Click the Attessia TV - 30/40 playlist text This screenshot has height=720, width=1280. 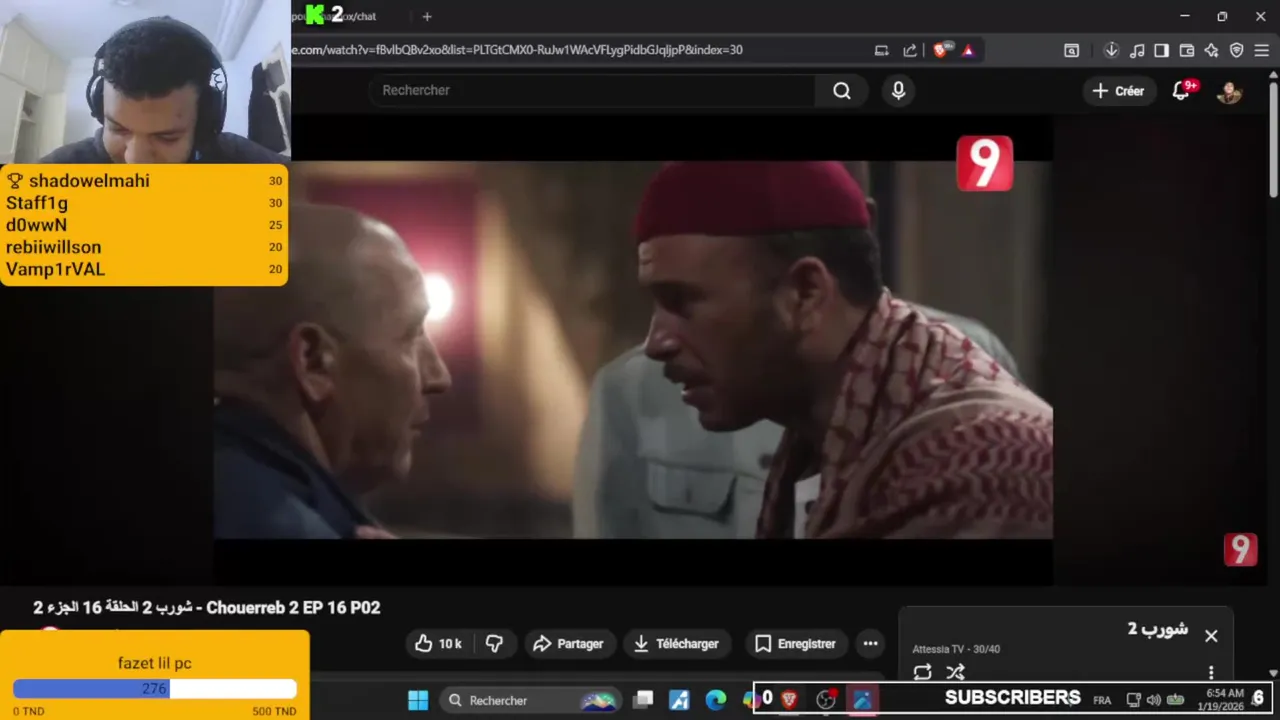click(x=955, y=649)
